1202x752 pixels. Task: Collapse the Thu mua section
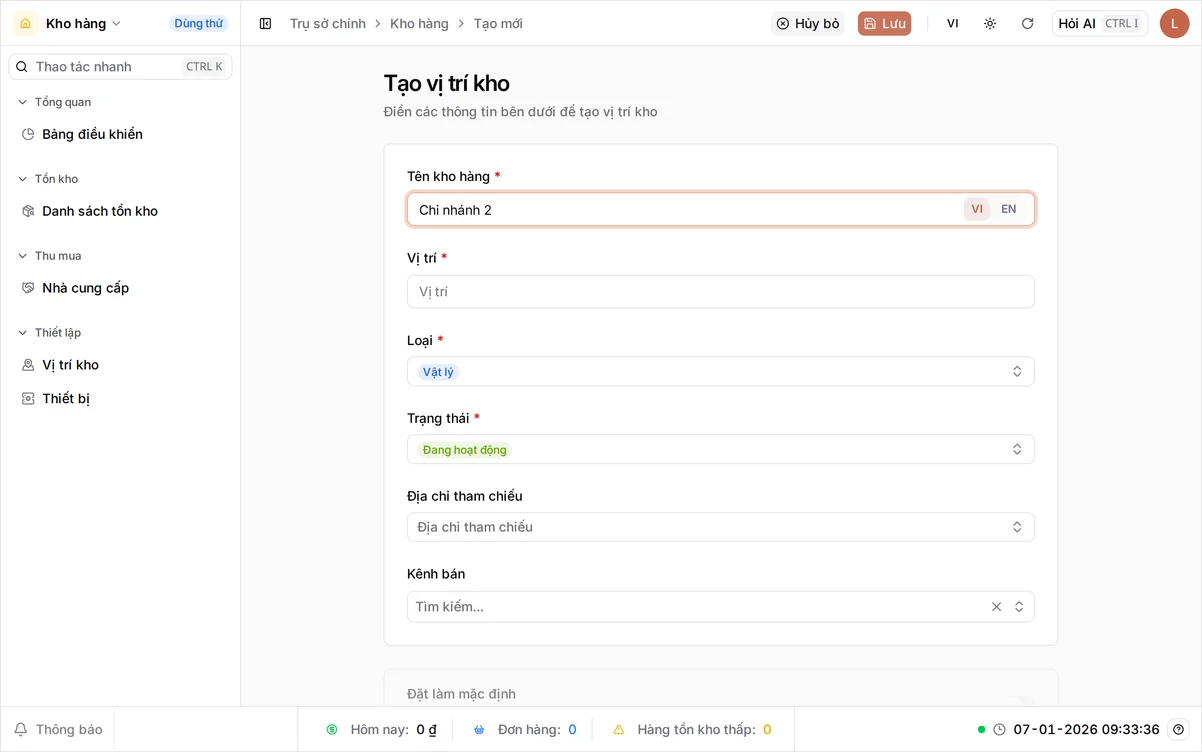click(x=50, y=256)
